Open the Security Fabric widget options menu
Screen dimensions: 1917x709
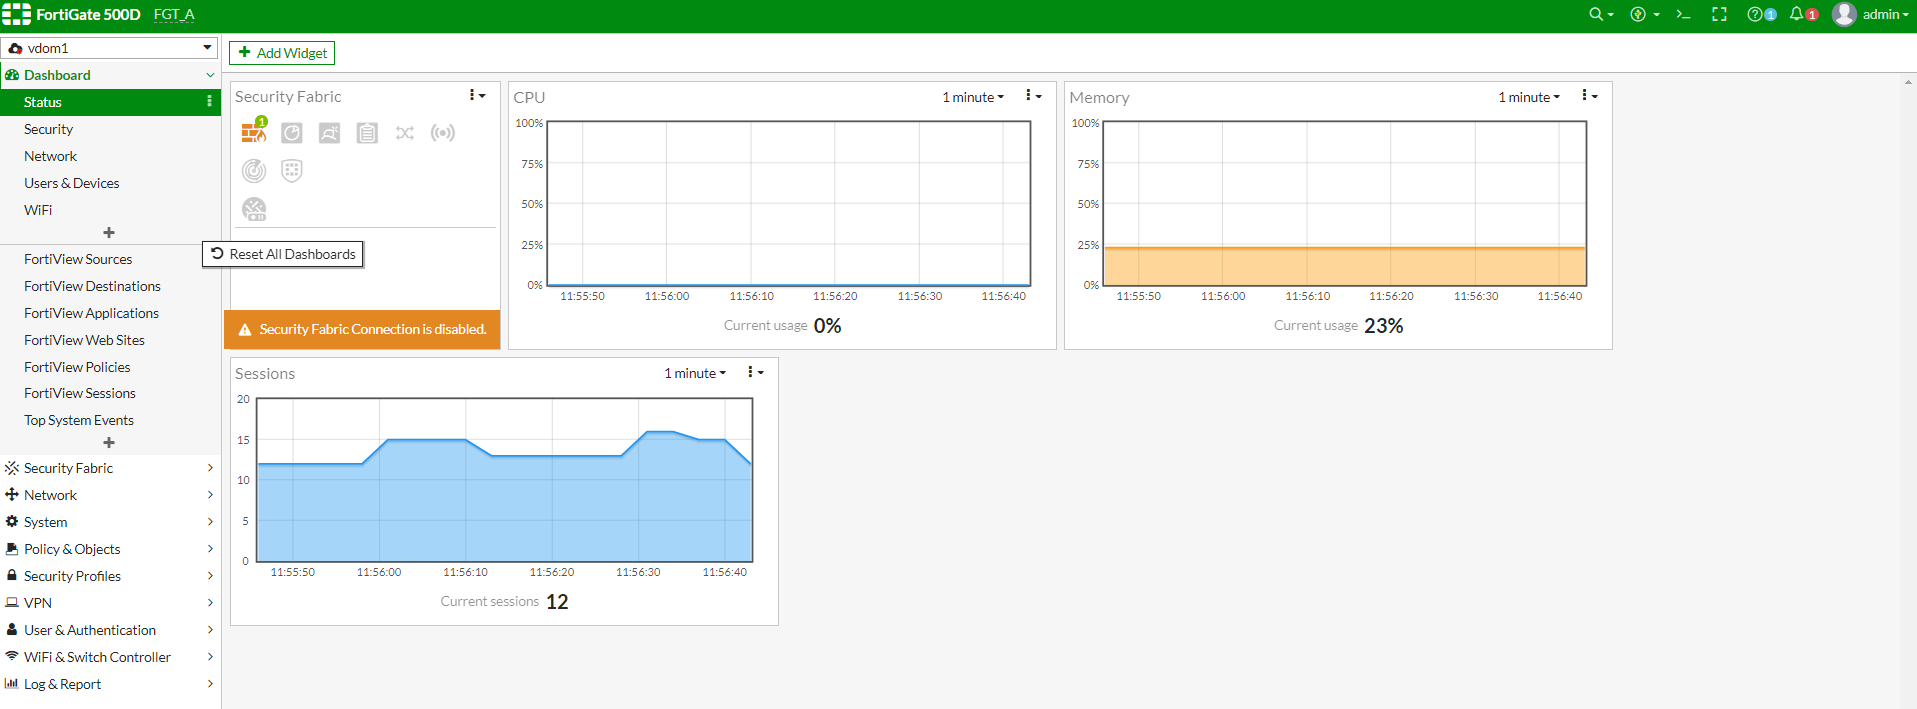point(477,96)
